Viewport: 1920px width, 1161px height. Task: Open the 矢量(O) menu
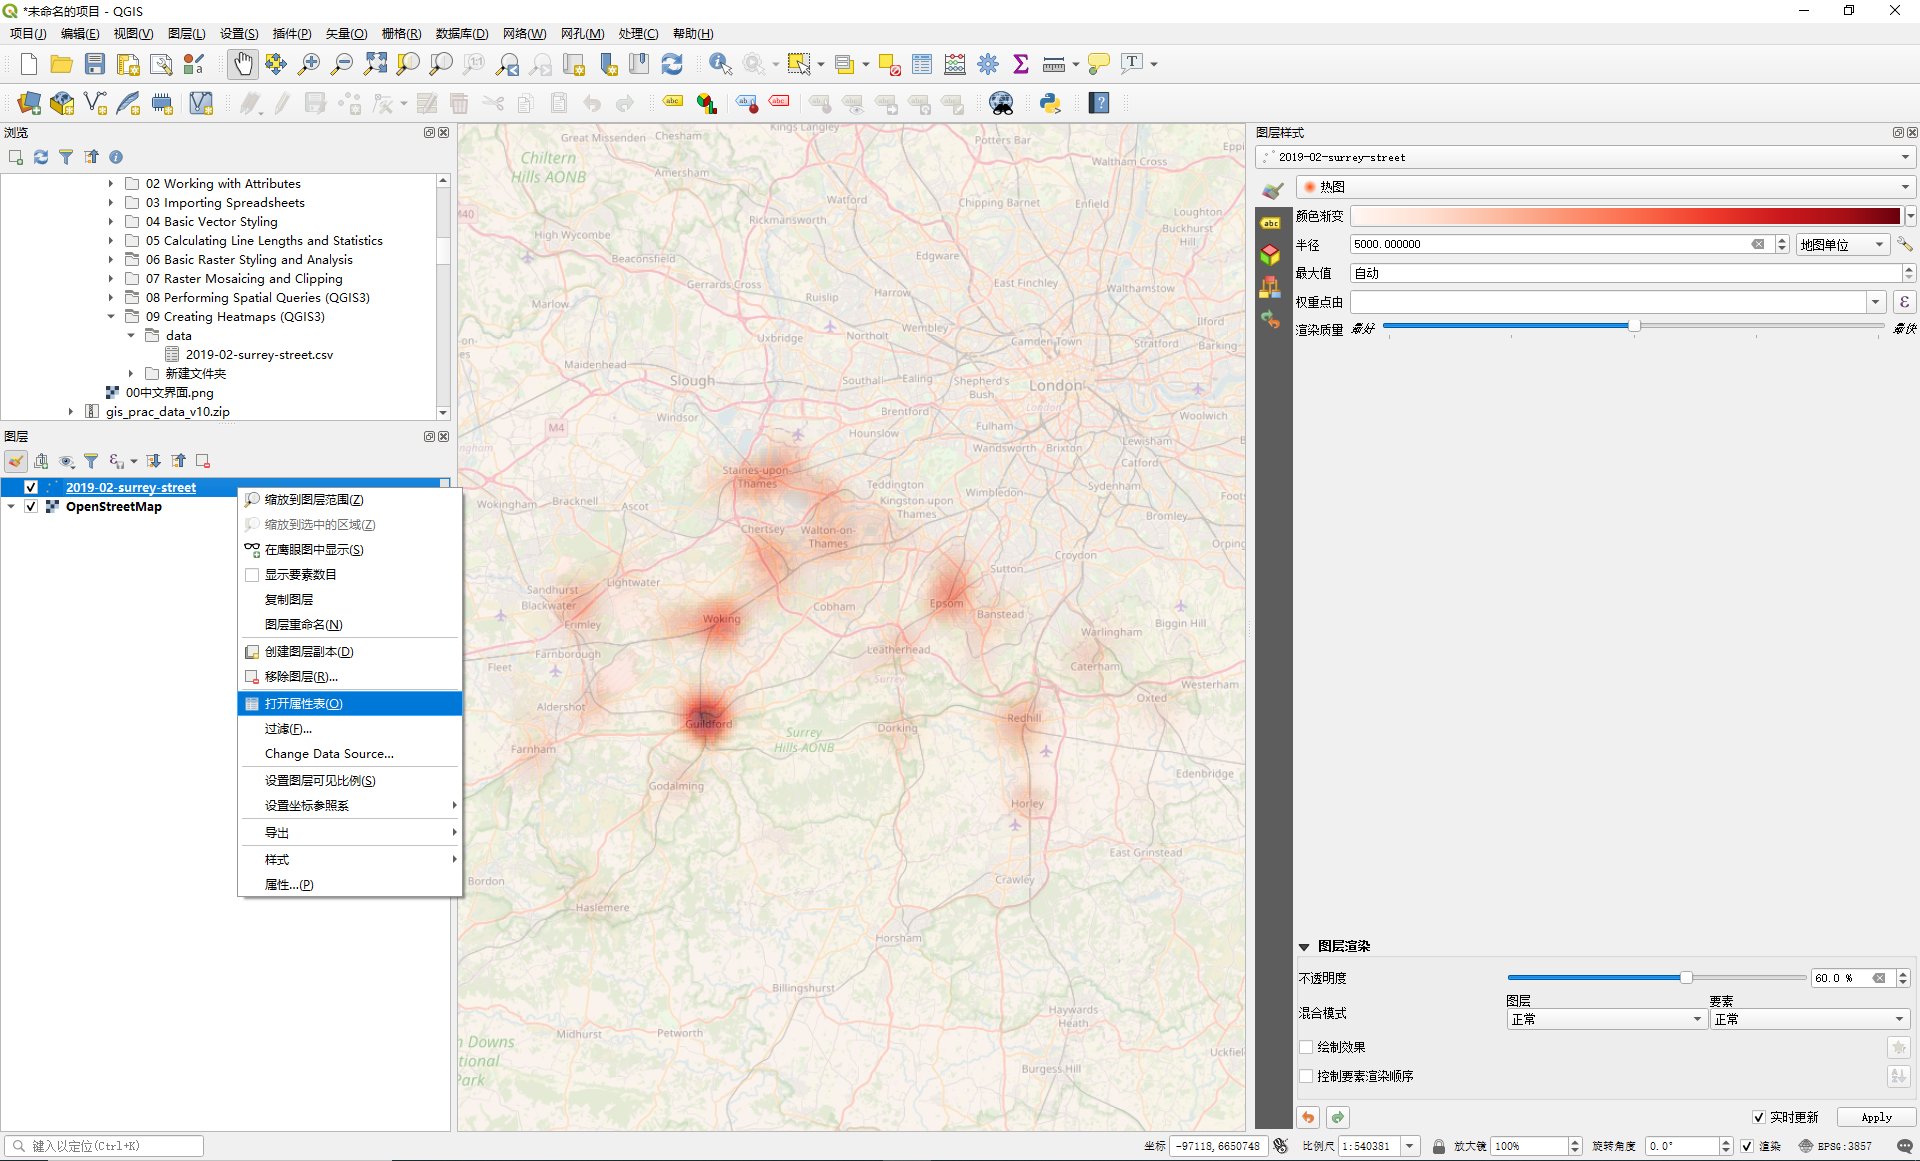click(346, 33)
